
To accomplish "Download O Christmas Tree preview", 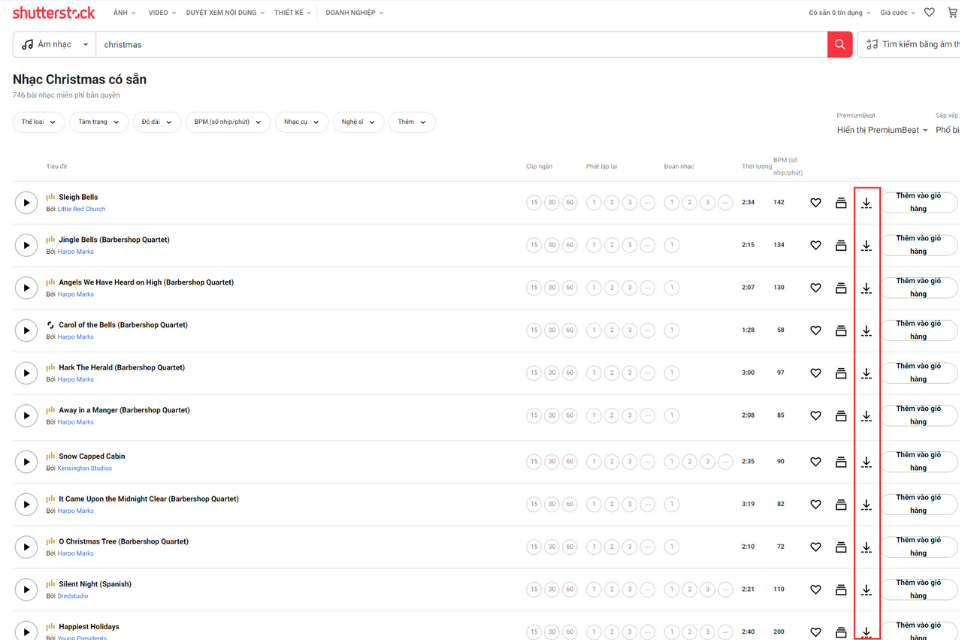I will (866, 547).
